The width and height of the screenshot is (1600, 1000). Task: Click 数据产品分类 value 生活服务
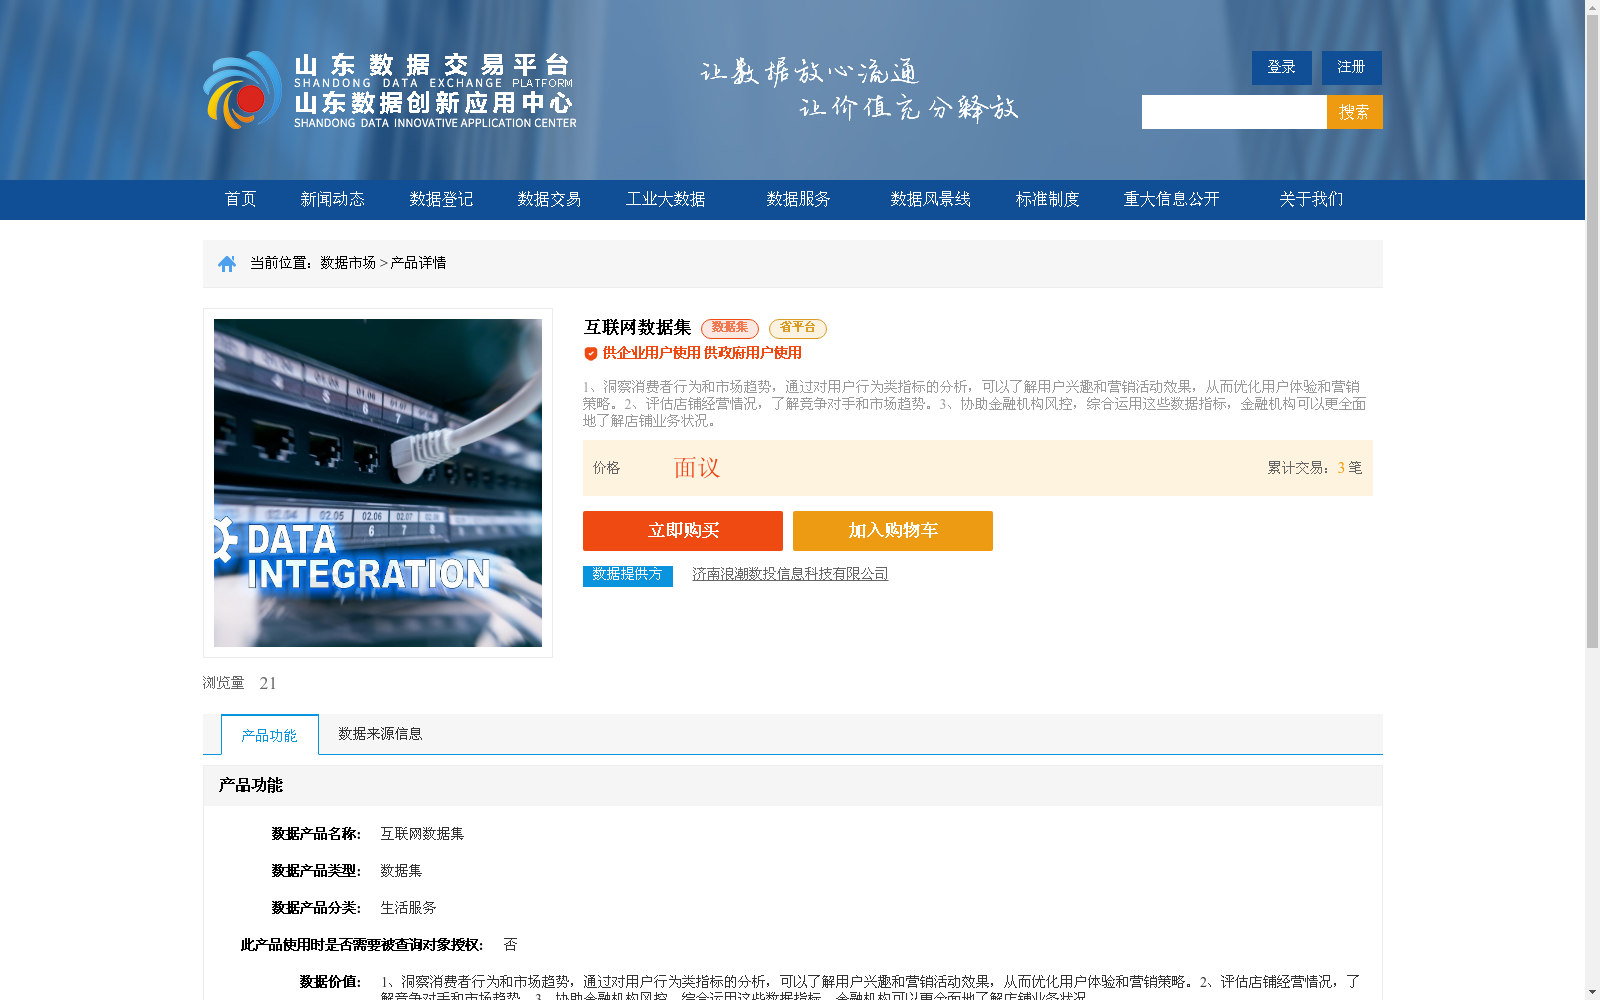[x=408, y=908]
